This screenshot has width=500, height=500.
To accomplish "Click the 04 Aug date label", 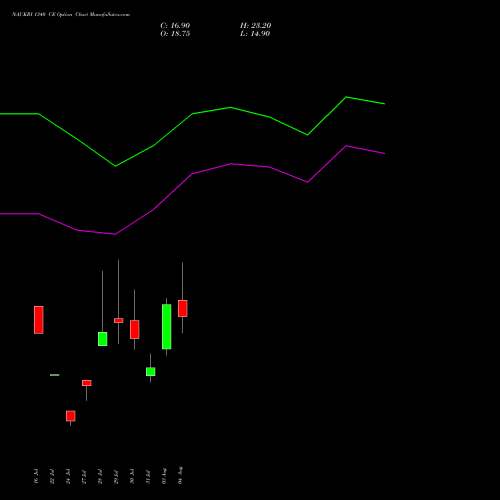I will (180, 475).
